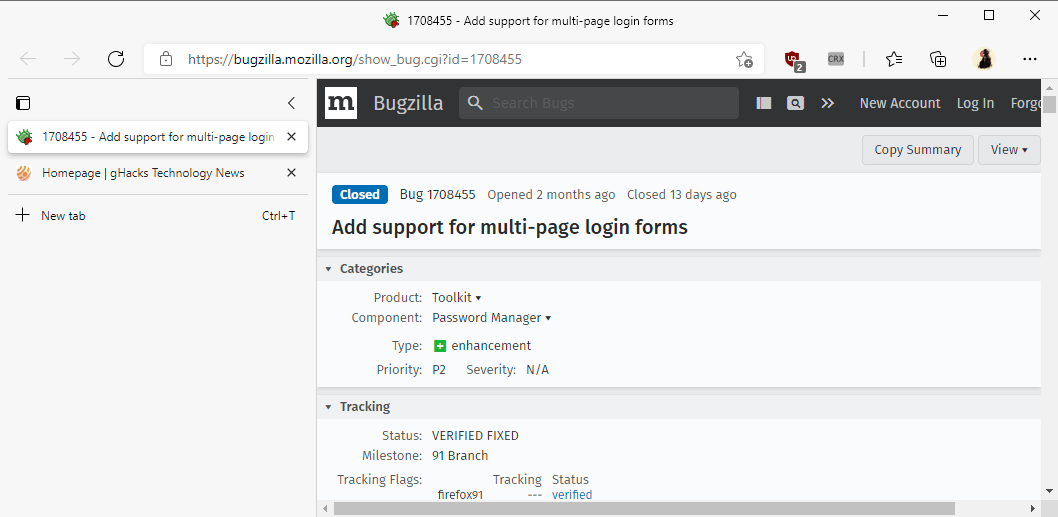Screen dimensions: 1058x517
Task: Click the 'N/A' severity value
Action: tap(537, 370)
